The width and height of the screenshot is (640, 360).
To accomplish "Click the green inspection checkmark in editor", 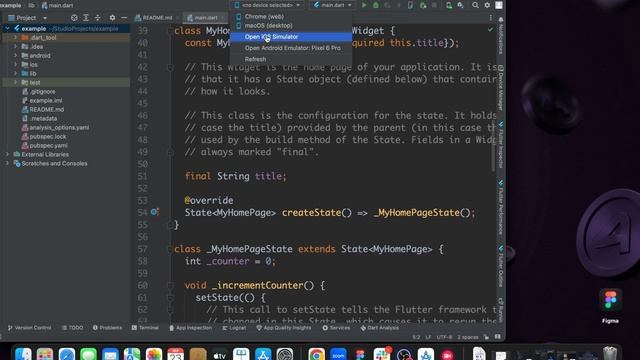I will coord(490,29).
